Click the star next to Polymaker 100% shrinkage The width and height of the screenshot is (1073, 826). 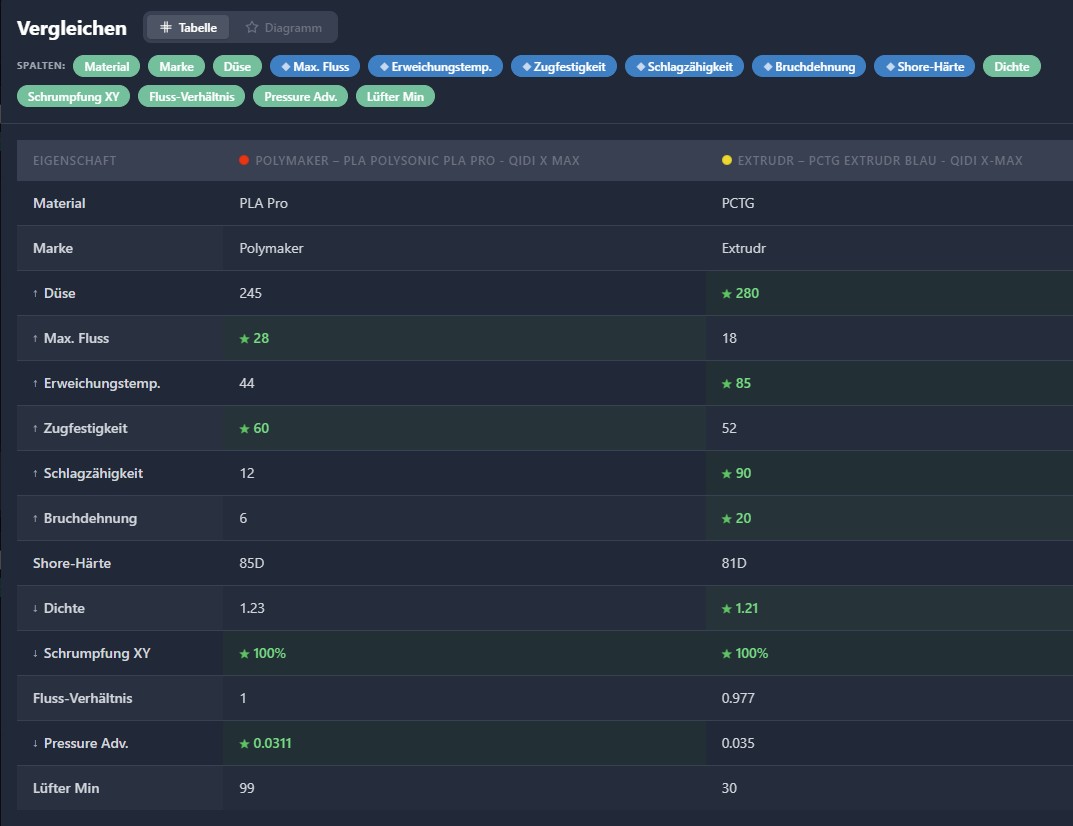(x=244, y=654)
